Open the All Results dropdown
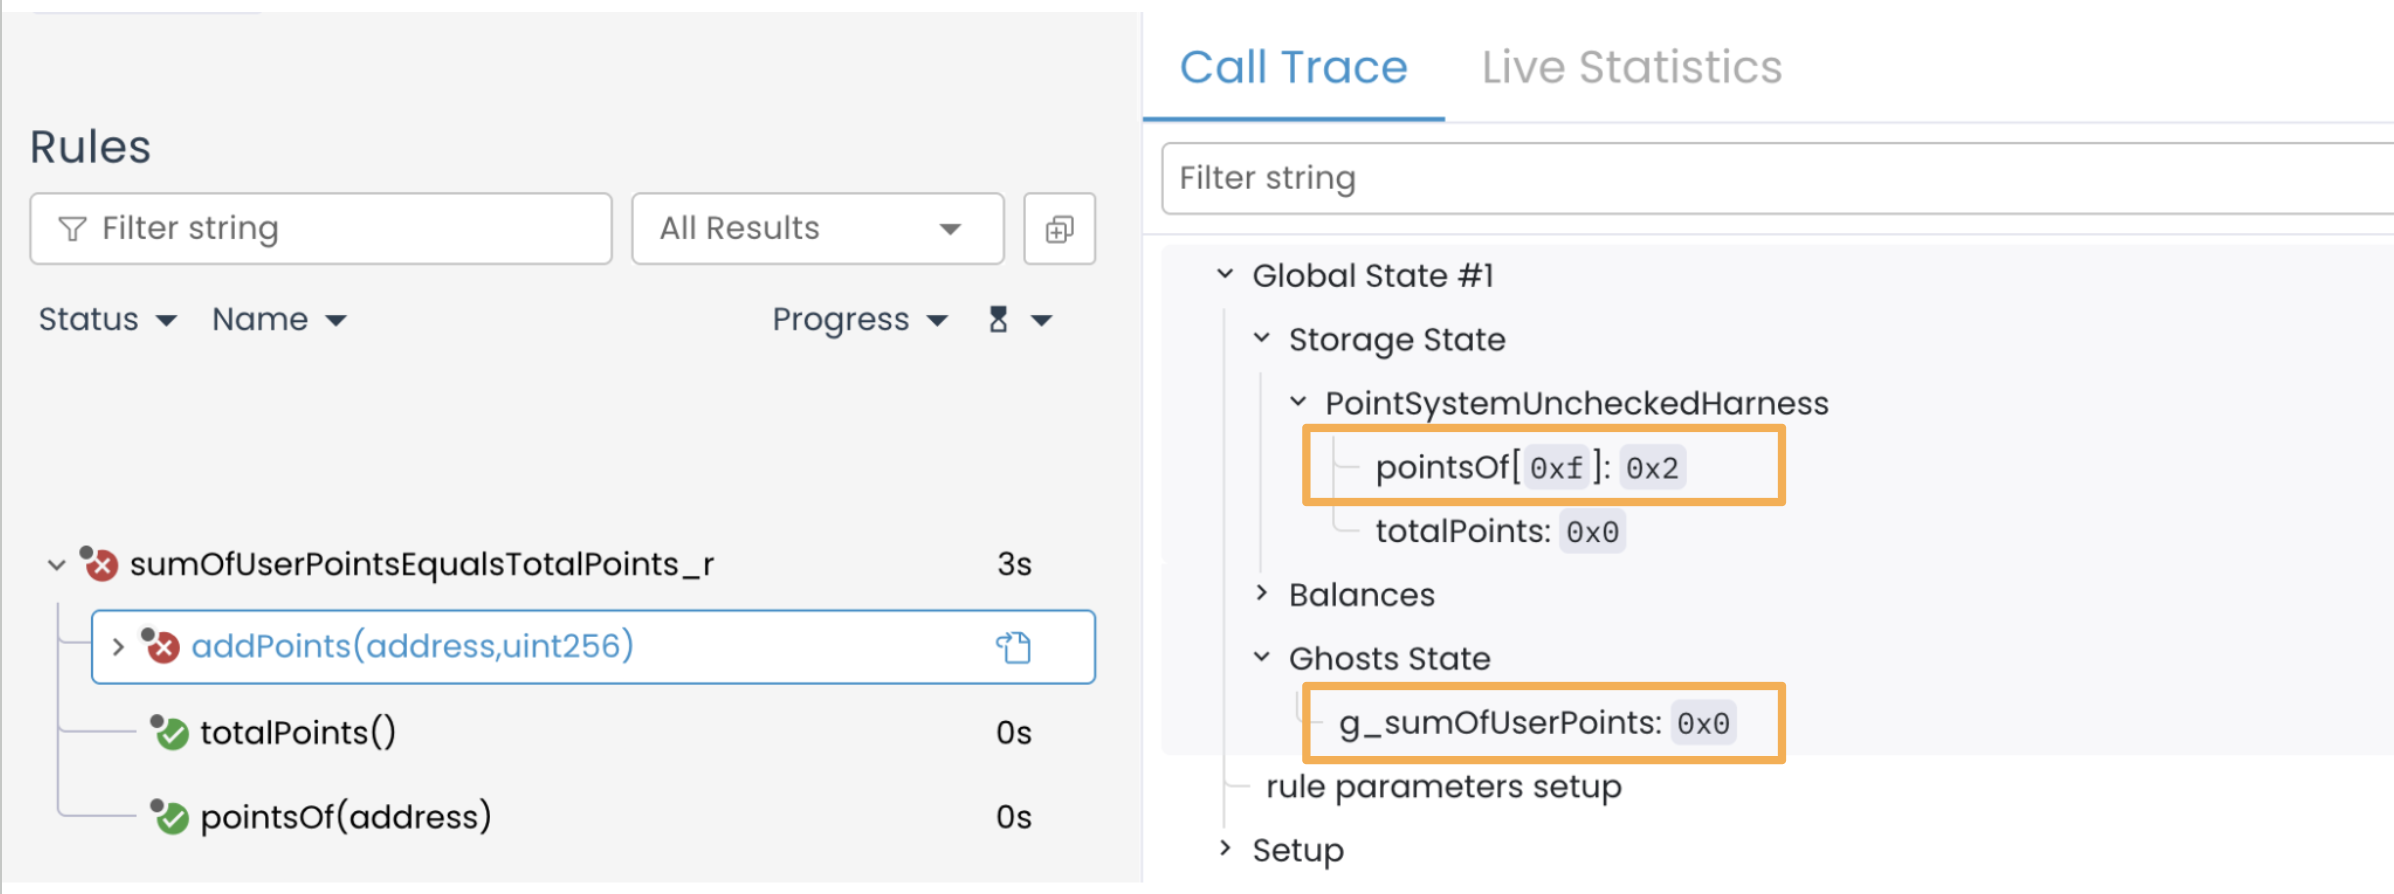The height and width of the screenshot is (894, 2394). [816, 229]
